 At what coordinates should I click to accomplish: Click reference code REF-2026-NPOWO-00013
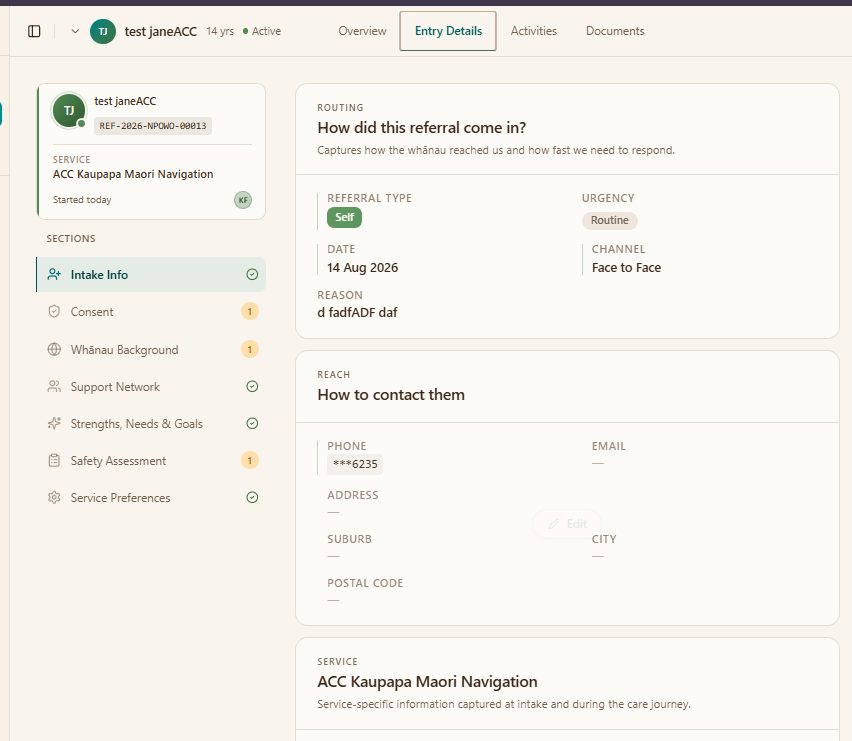point(153,126)
